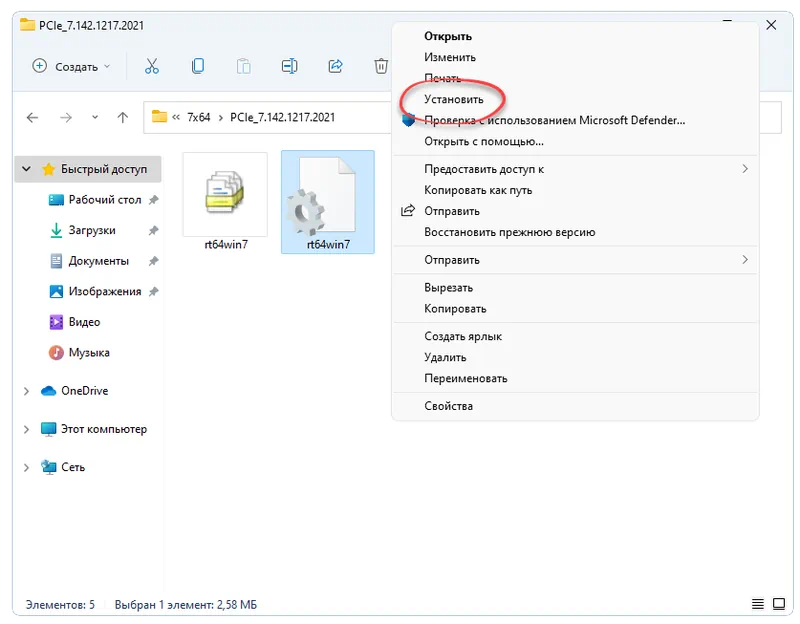The height and width of the screenshot is (624, 800).
Task: Switch to details list view icon
Action: (758, 604)
